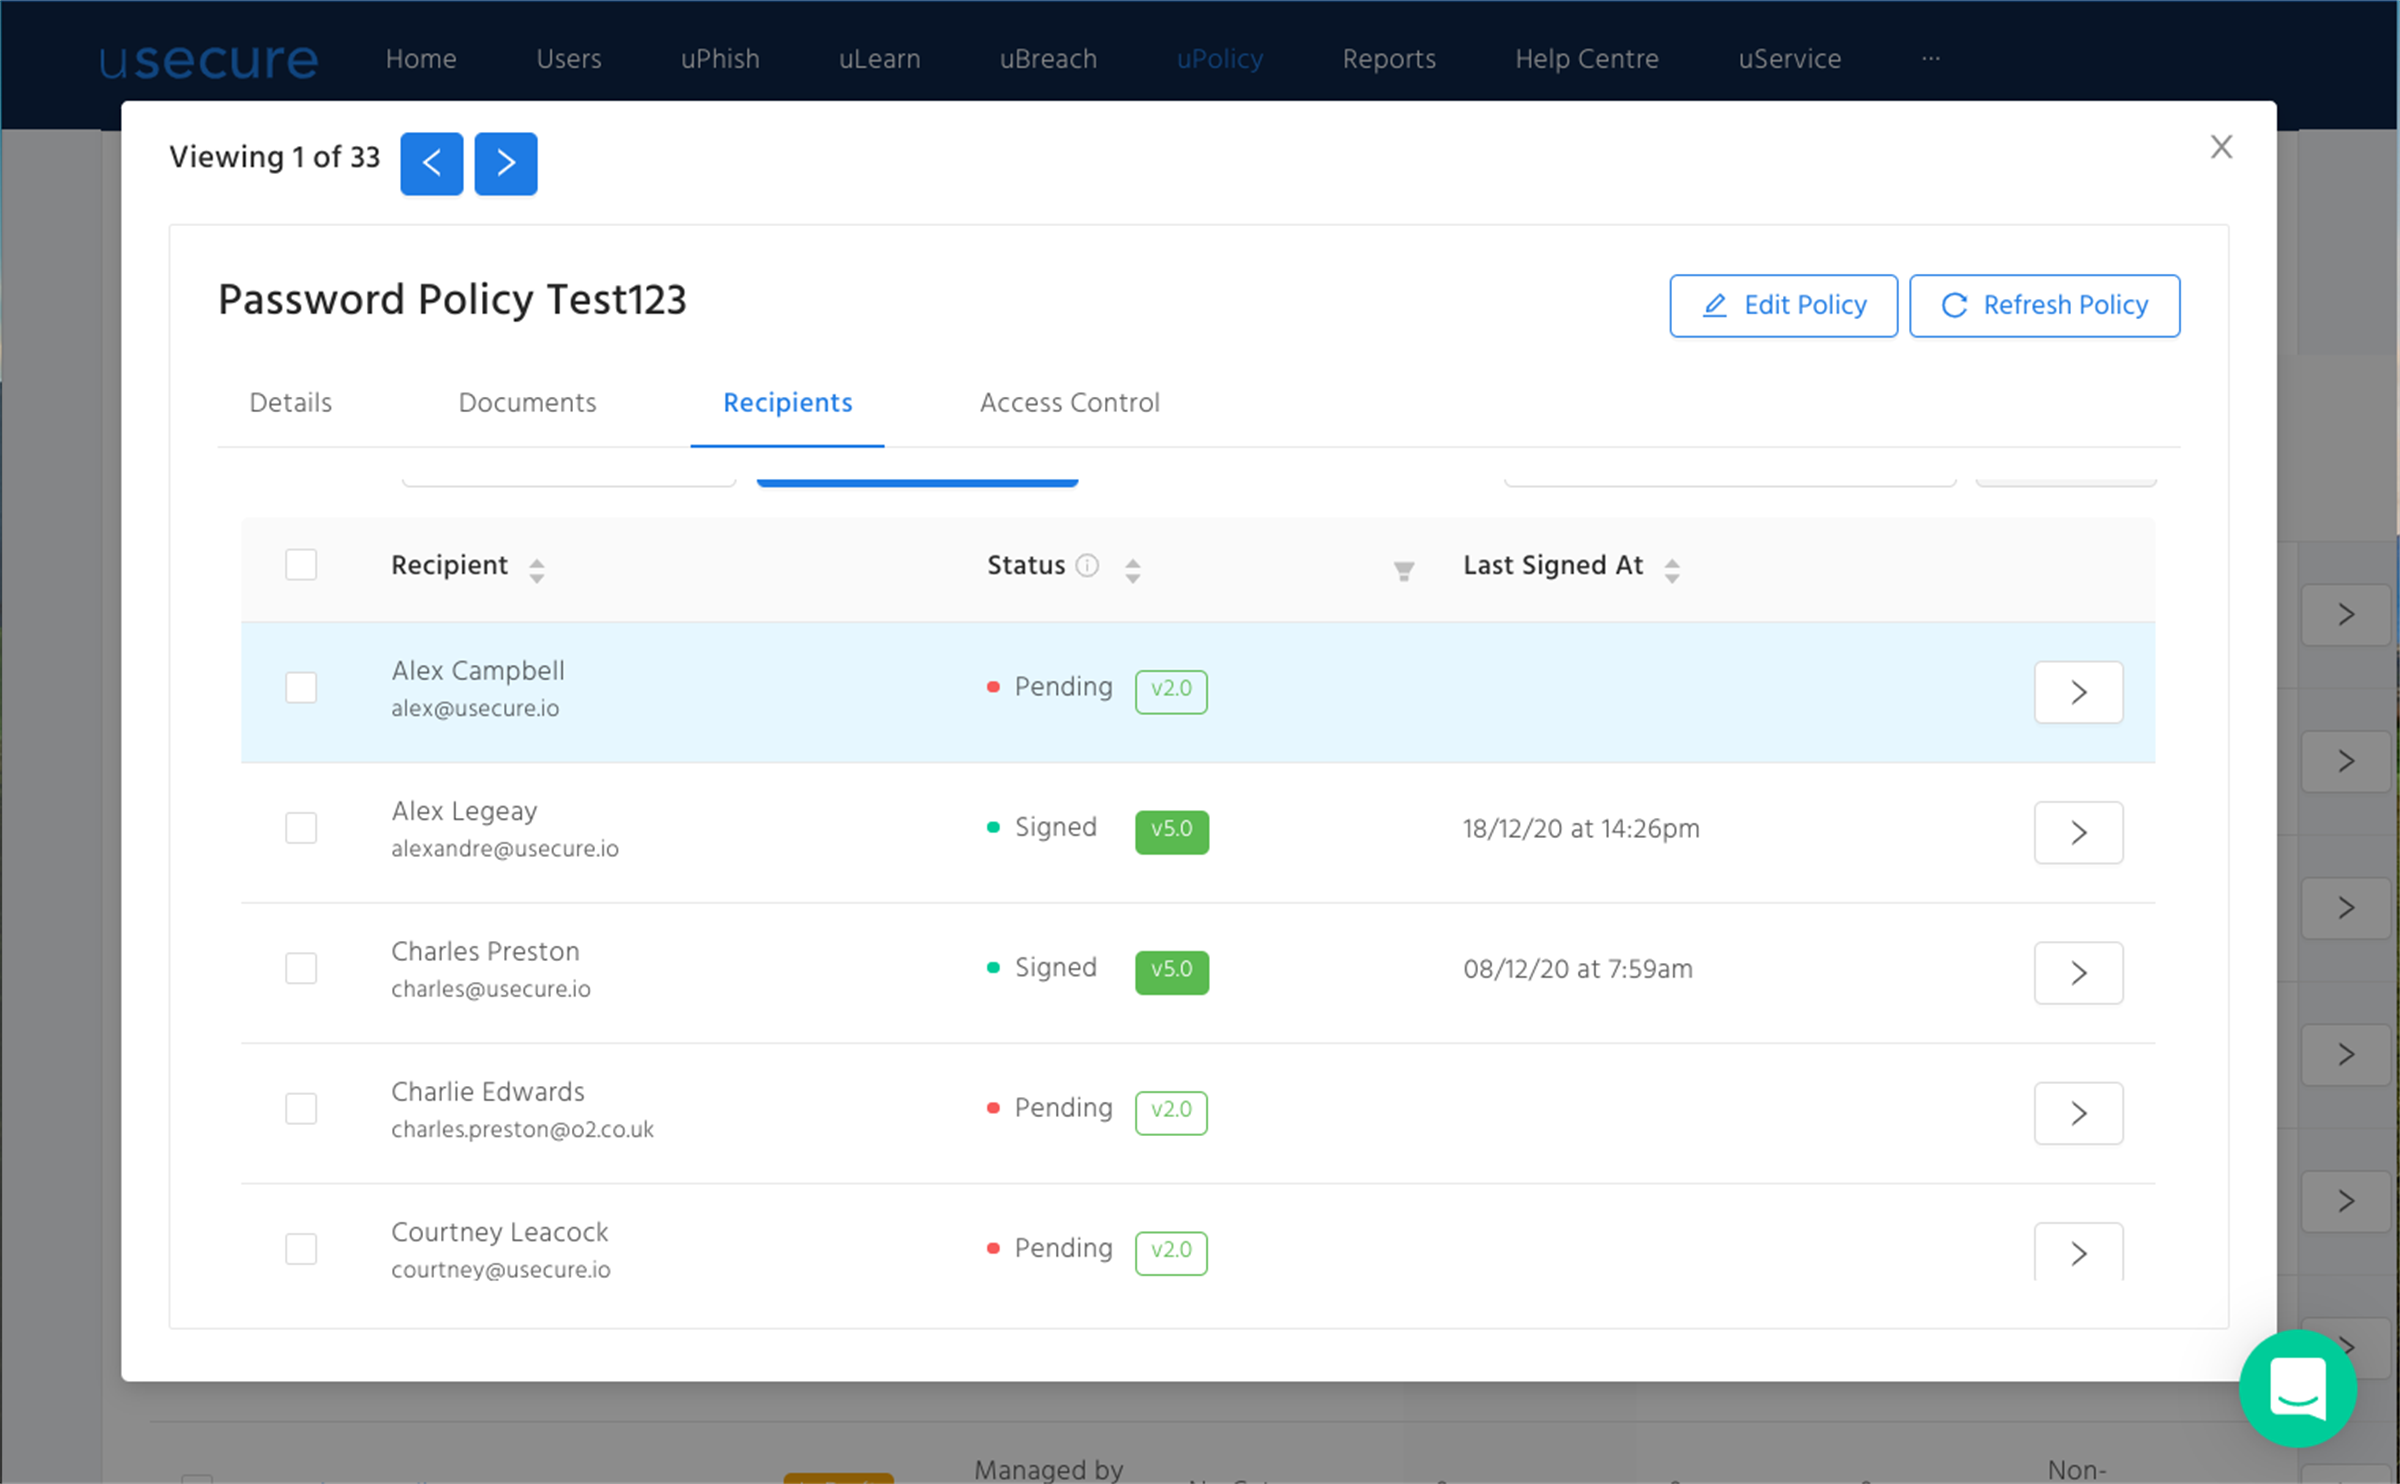
Task: Go to the previous policy arrow
Action: pos(431,163)
